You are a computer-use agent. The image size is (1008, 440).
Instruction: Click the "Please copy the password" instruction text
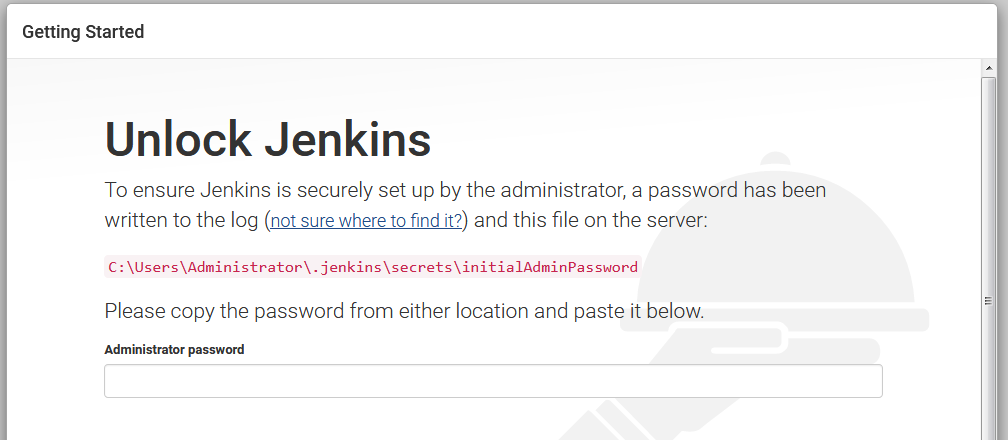[x=404, y=311]
